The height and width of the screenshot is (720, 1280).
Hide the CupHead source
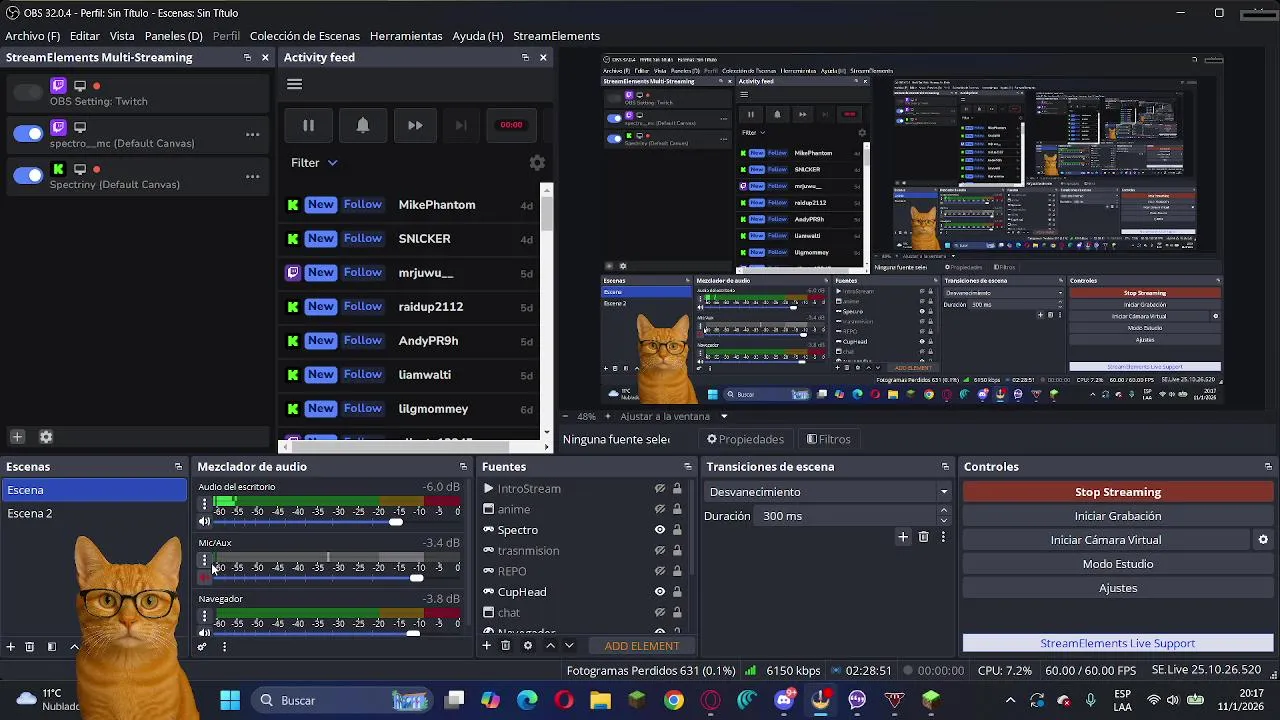(660, 592)
